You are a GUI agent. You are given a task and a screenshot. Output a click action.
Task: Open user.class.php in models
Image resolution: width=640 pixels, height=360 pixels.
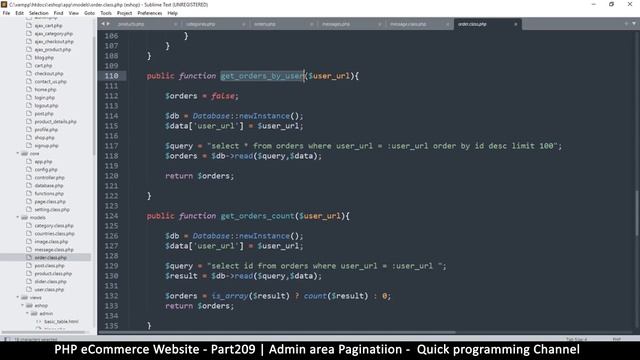[x=49, y=289]
